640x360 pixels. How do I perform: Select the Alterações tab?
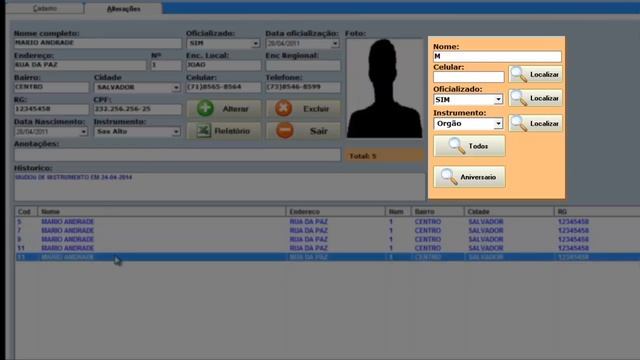123,8
